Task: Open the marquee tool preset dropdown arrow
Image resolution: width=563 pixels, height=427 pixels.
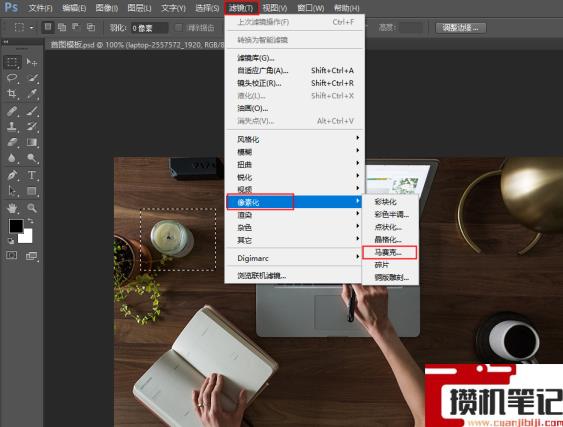Action: pos(32,27)
